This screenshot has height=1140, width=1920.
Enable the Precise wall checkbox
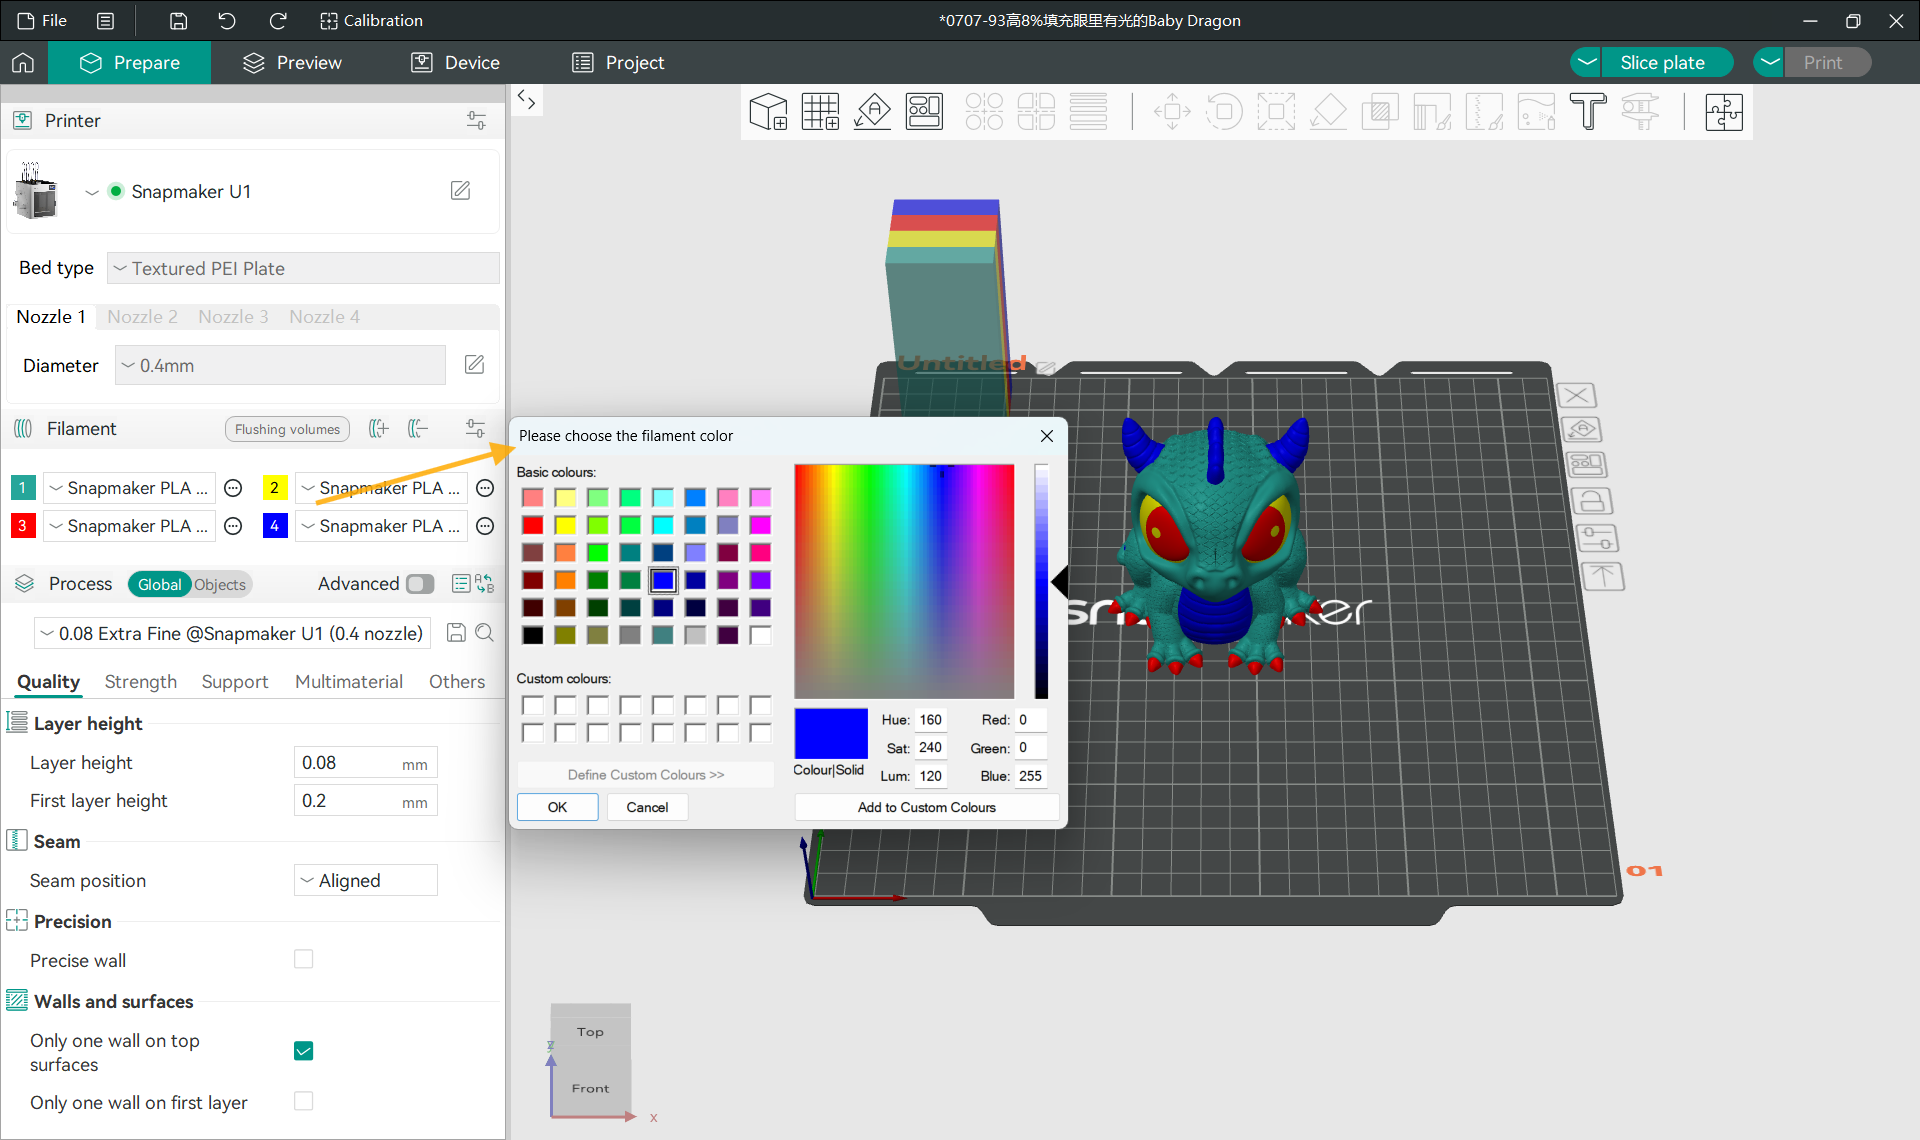click(x=304, y=959)
